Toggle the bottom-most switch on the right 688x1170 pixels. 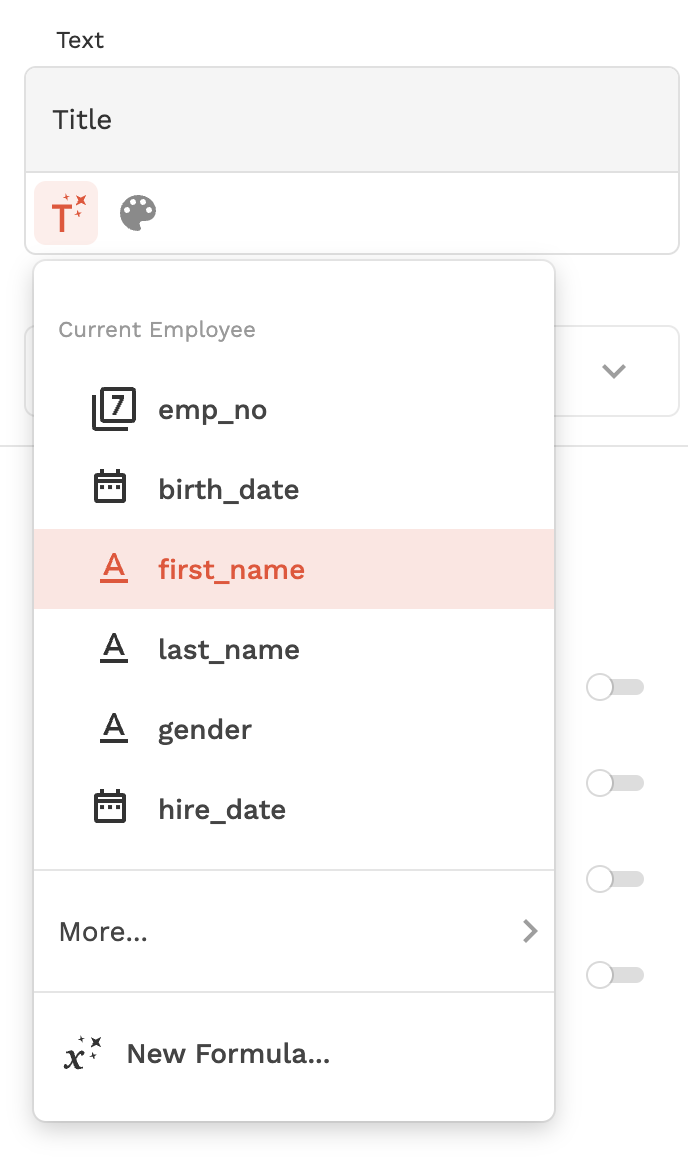[x=614, y=974]
